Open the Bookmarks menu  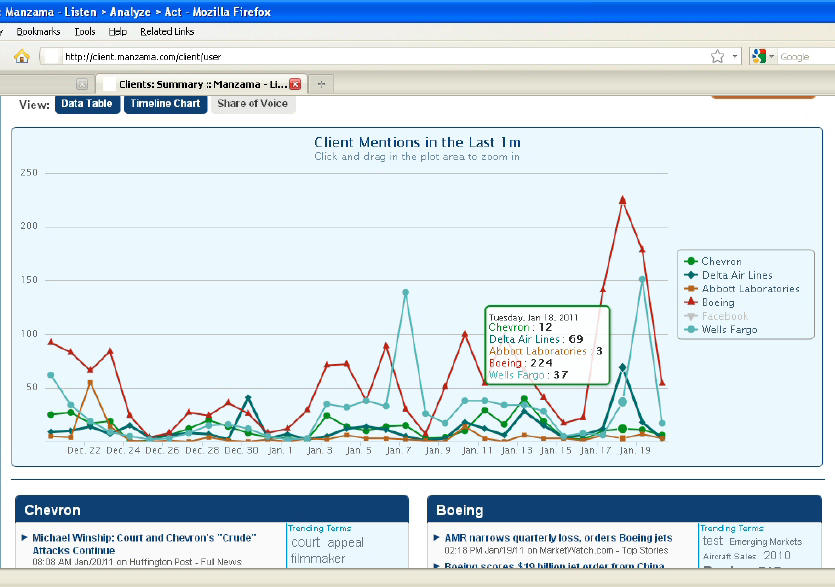click(x=38, y=31)
